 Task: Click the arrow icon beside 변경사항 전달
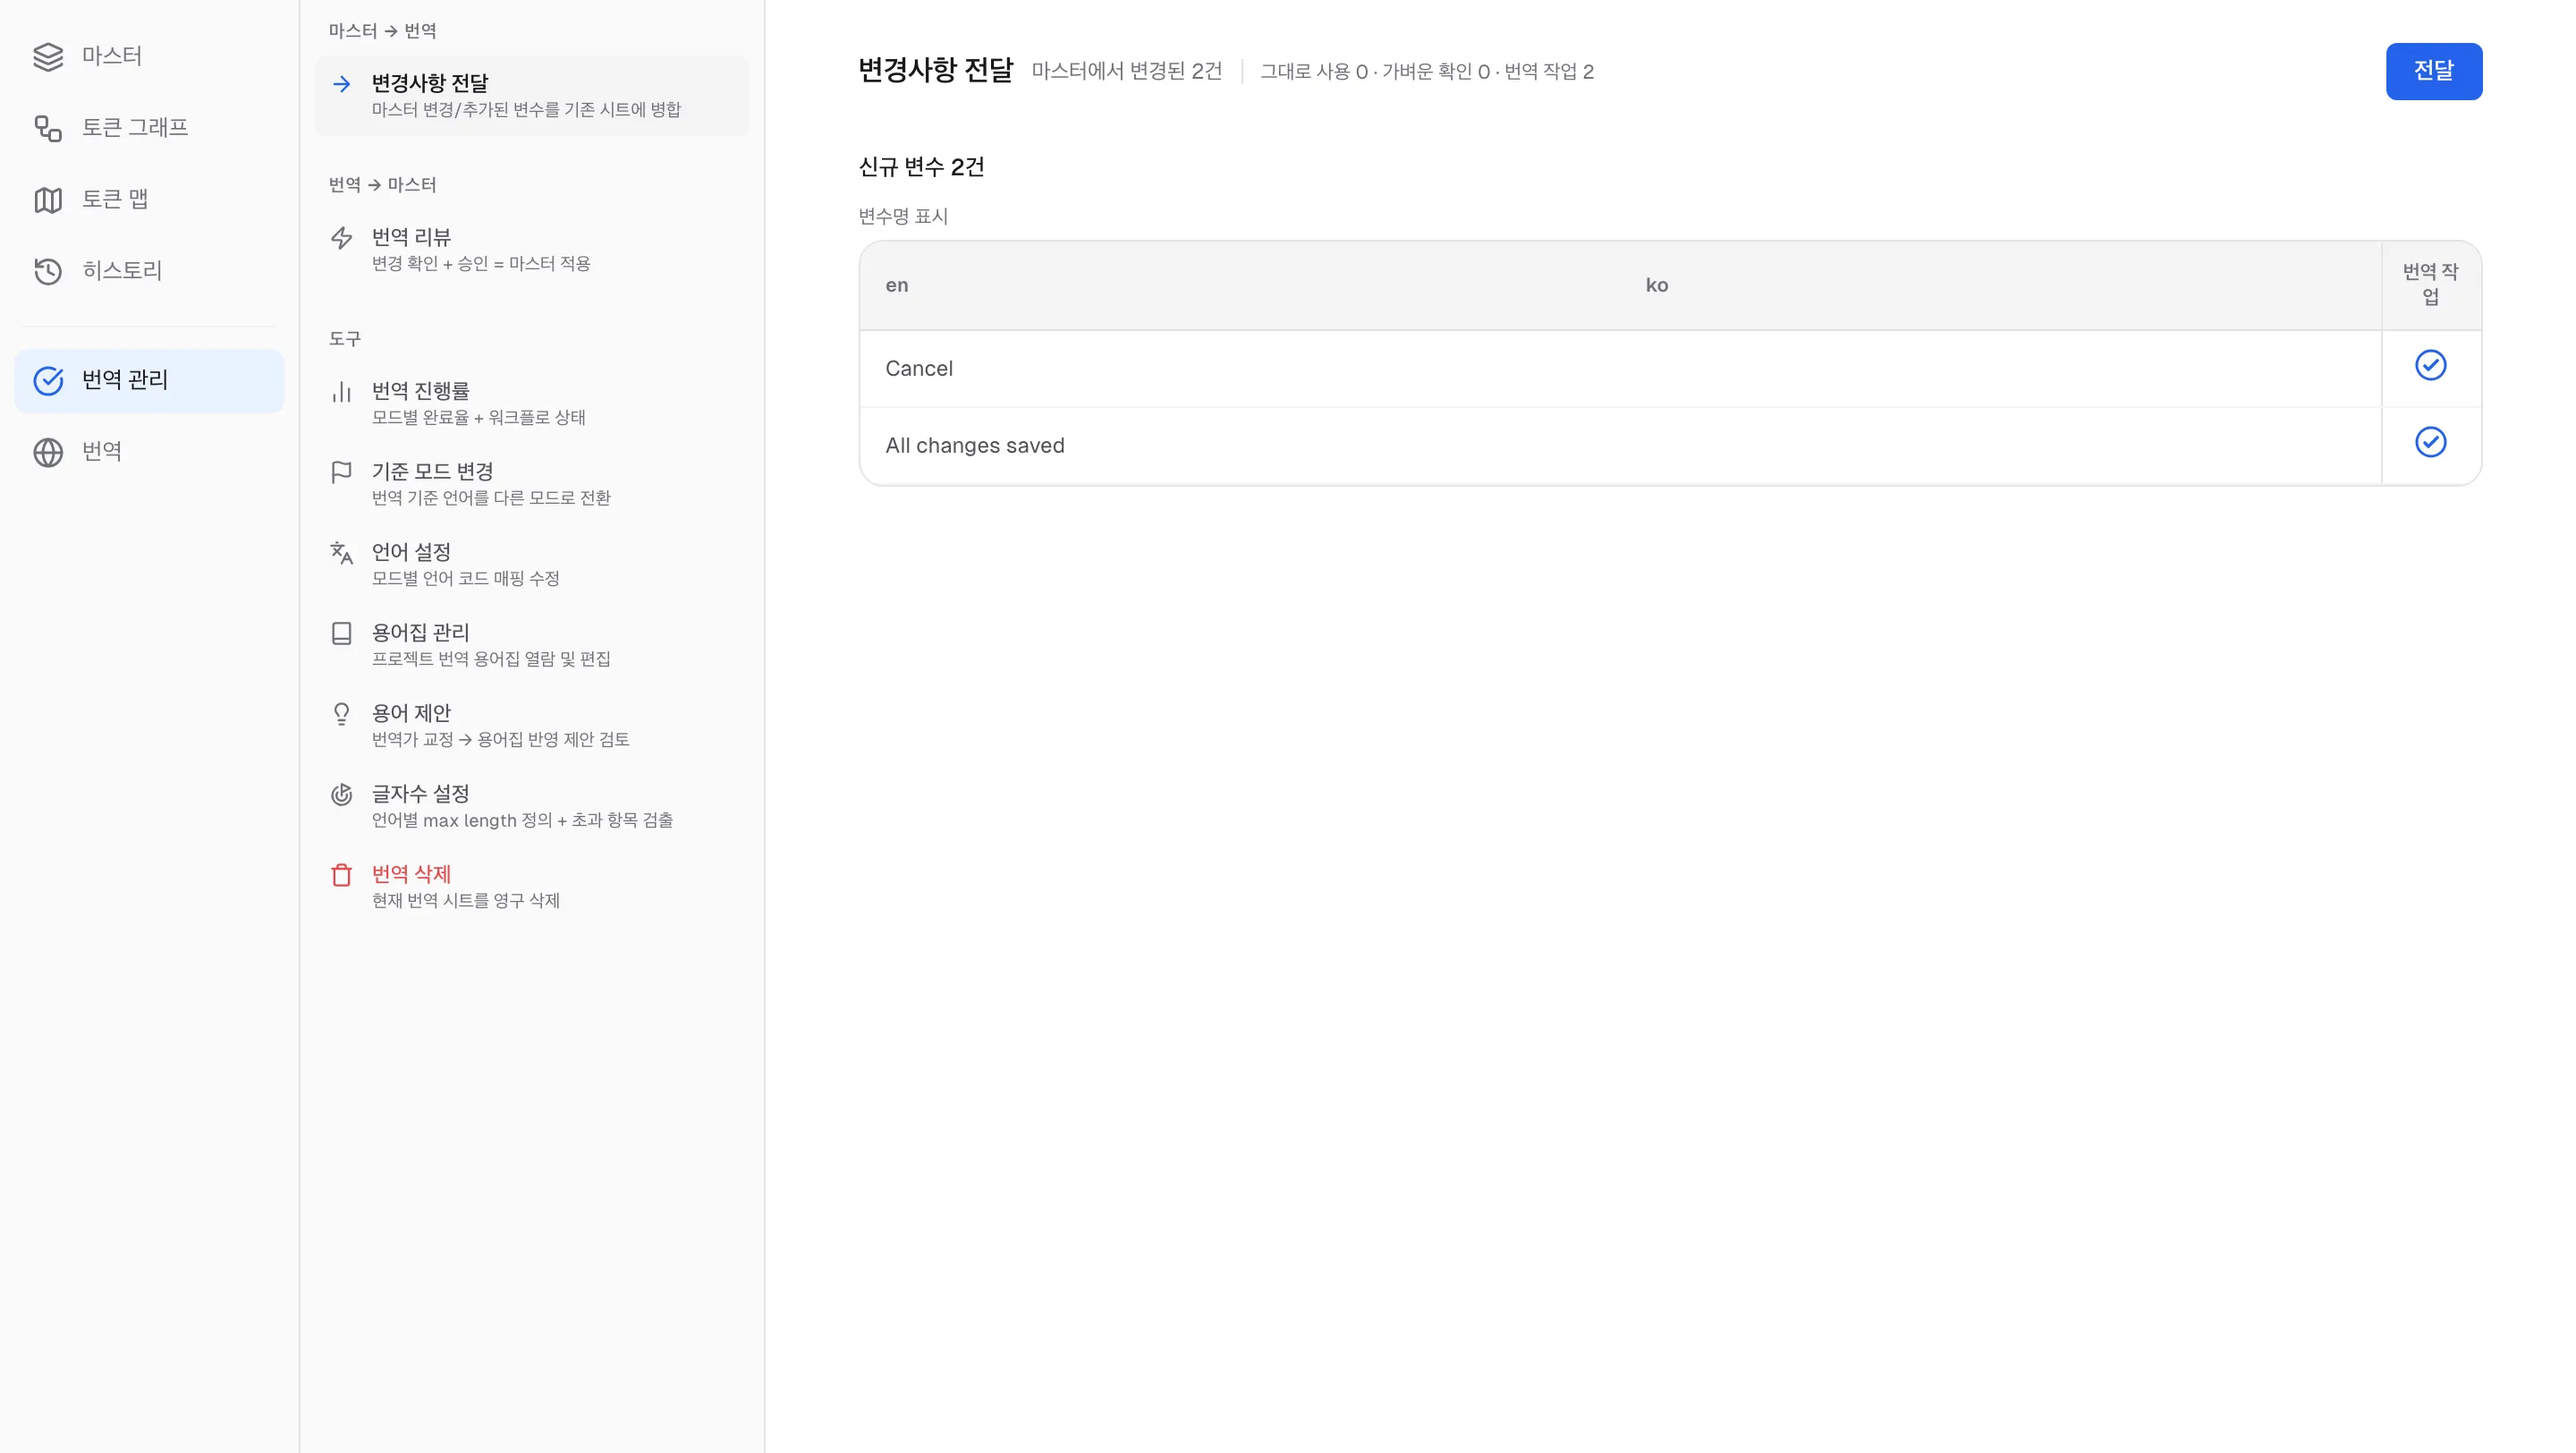pyautogui.click(x=342, y=84)
